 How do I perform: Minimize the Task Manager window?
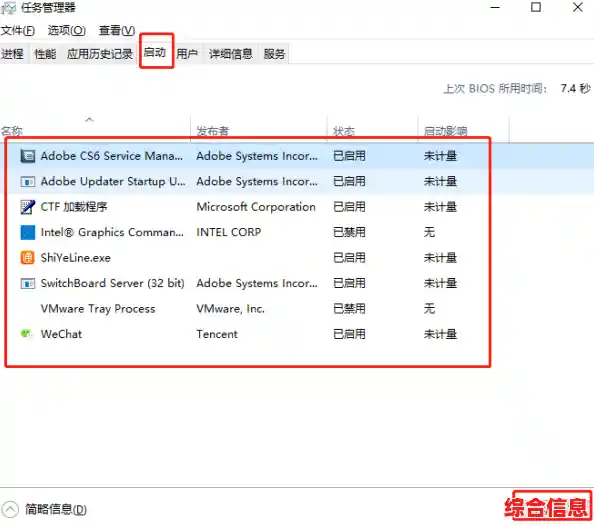click(x=495, y=8)
